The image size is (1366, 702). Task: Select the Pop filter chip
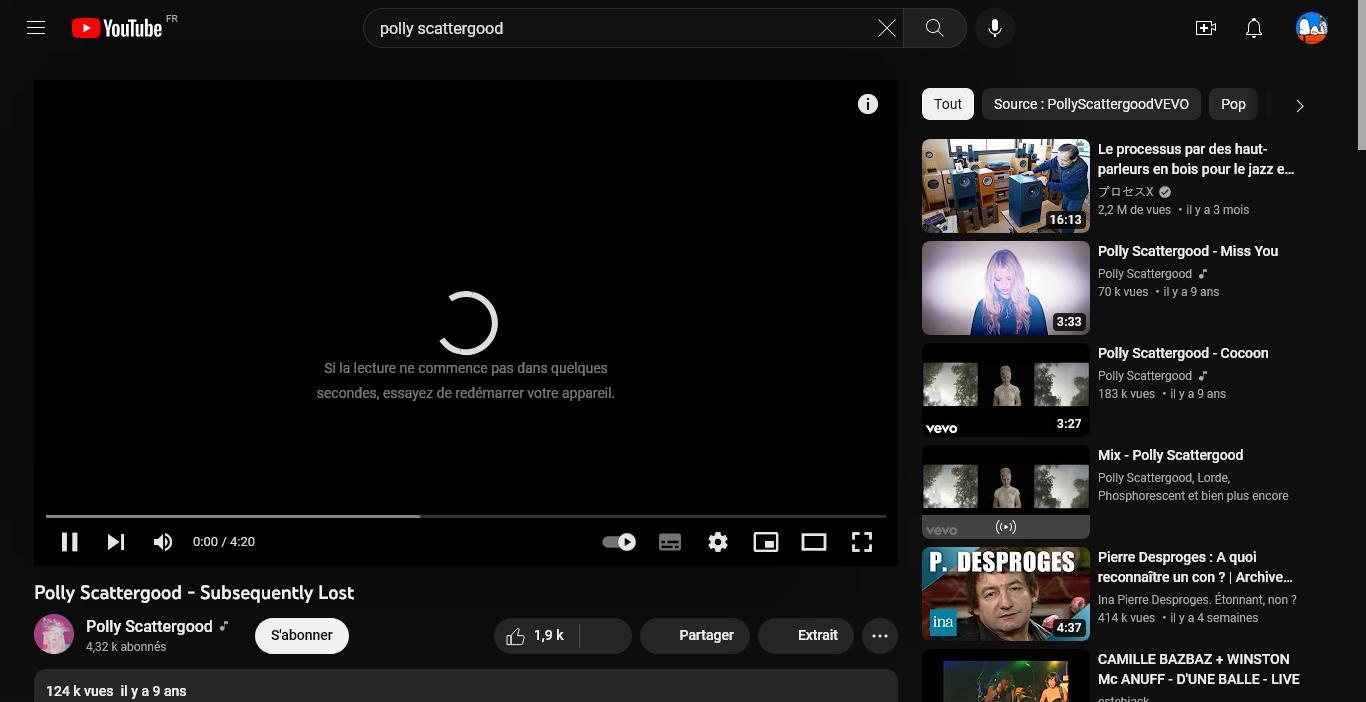(x=1233, y=104)
